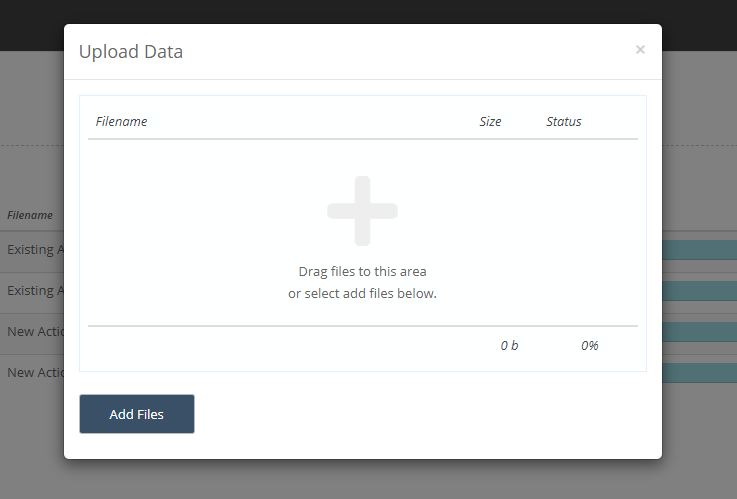Viewport: 737px width, 499px height.
Task: Click the large plus icon in drop area
Action: tap(362, 211)
